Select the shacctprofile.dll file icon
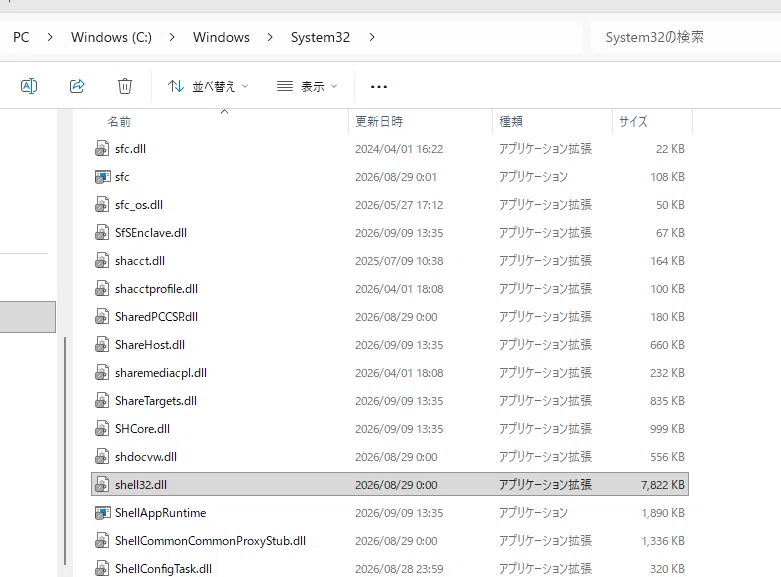781x577 pixels. tap(102, 288)
